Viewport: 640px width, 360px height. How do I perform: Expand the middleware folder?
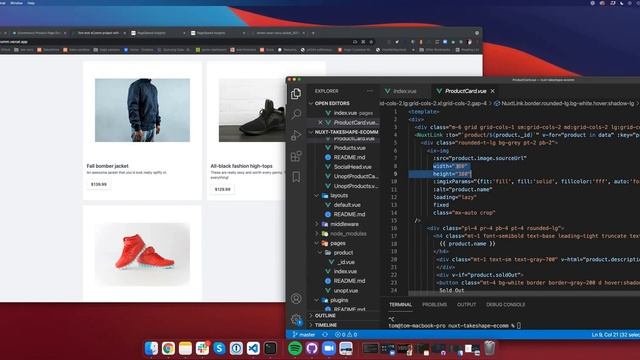point(344,224)
